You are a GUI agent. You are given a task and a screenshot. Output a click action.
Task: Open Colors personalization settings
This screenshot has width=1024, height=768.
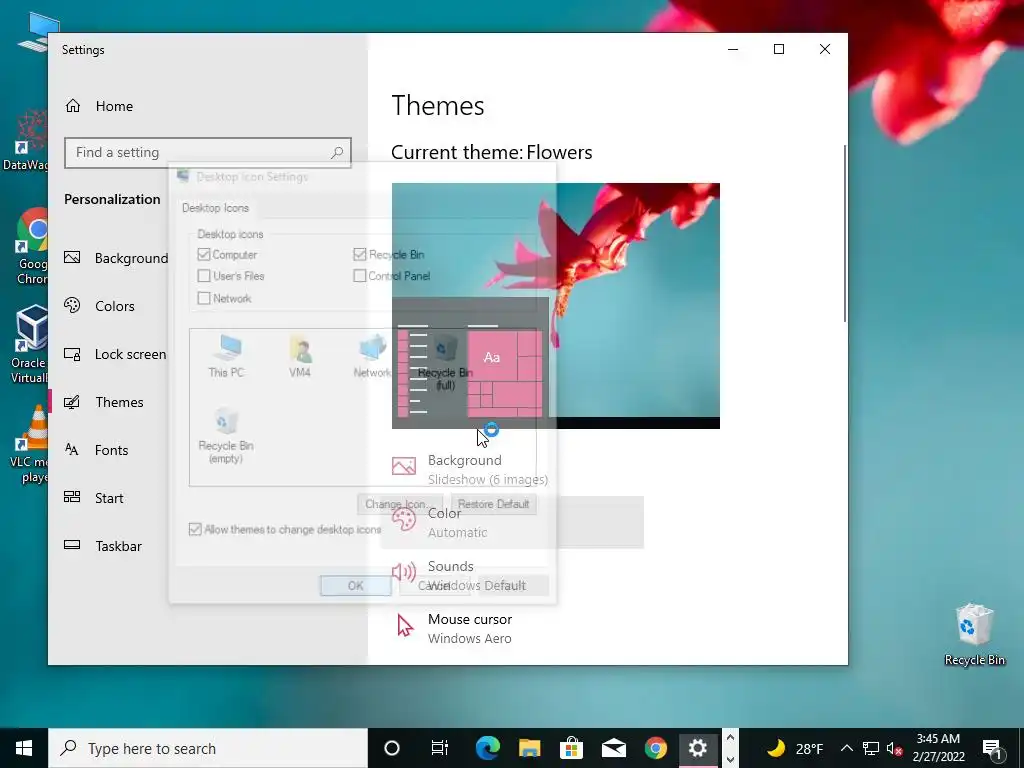coord(99,306)
